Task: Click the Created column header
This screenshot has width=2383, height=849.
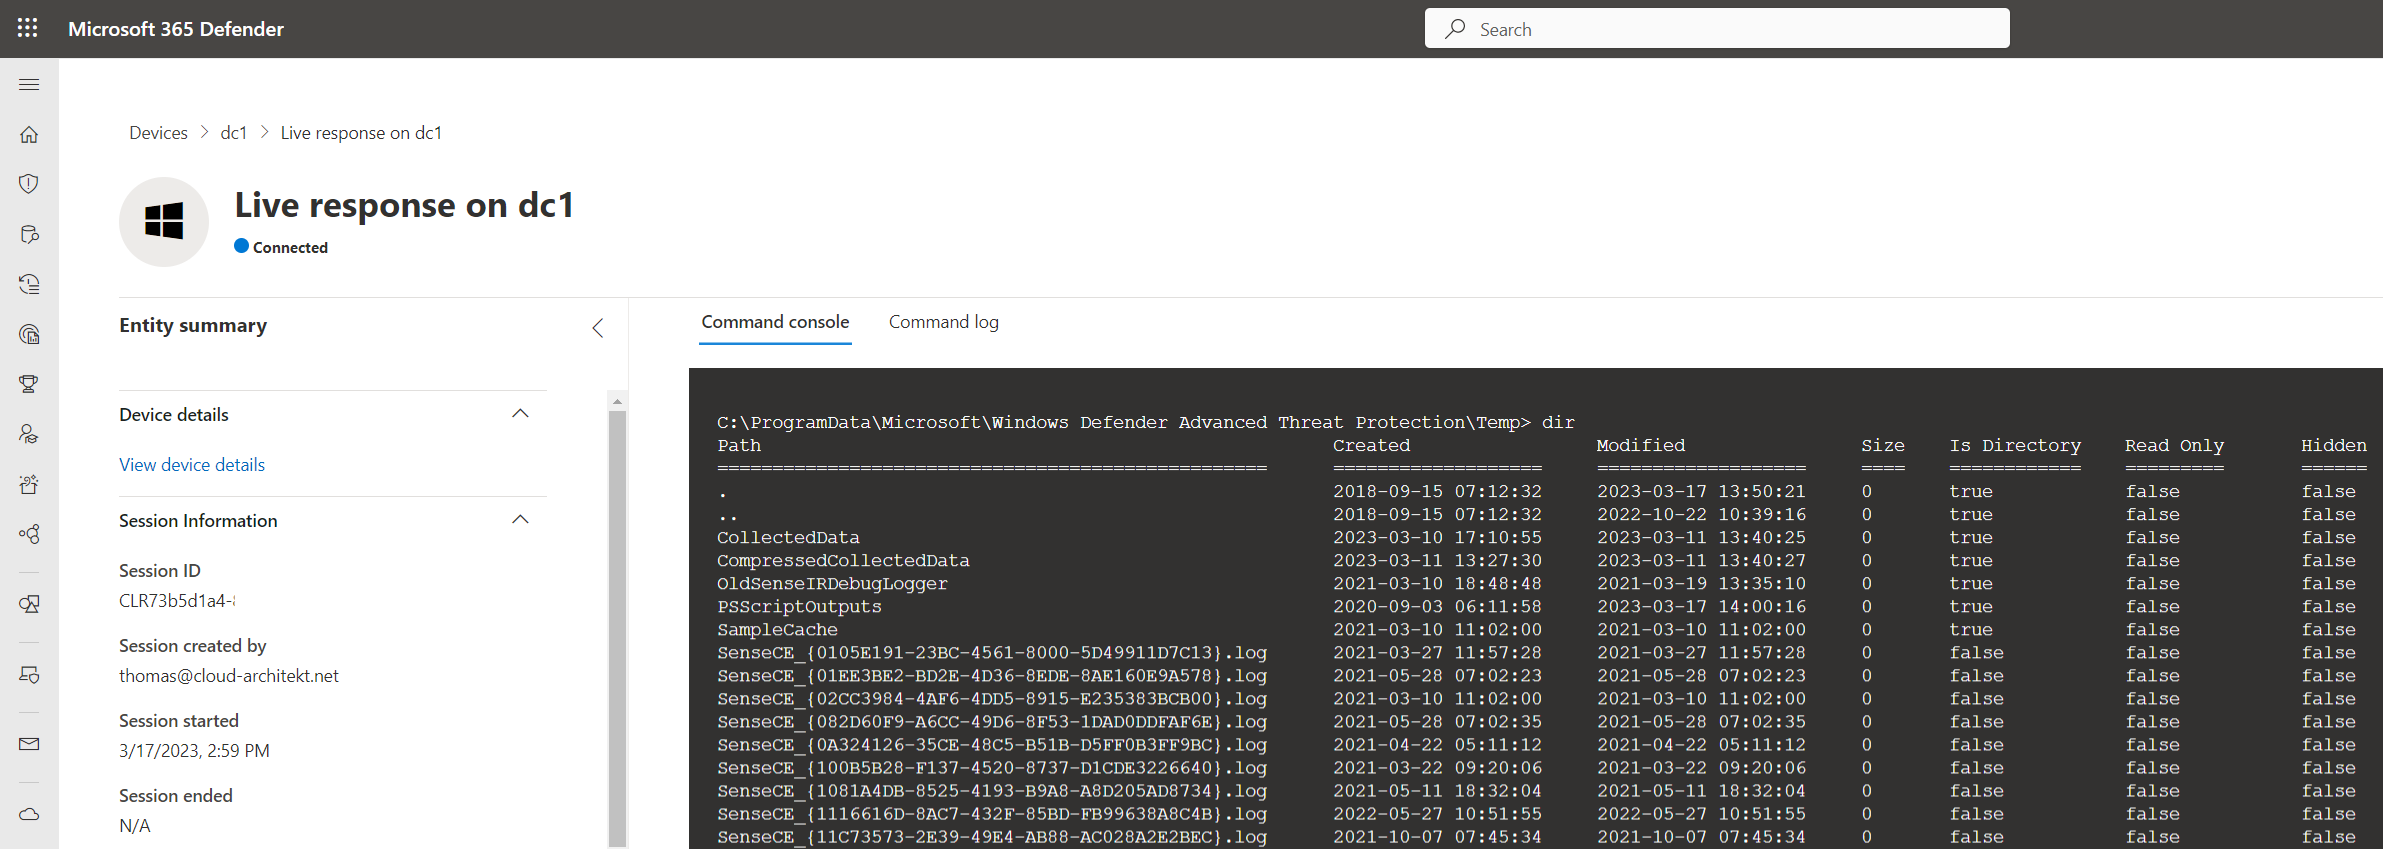Action: pos(1371,445)
